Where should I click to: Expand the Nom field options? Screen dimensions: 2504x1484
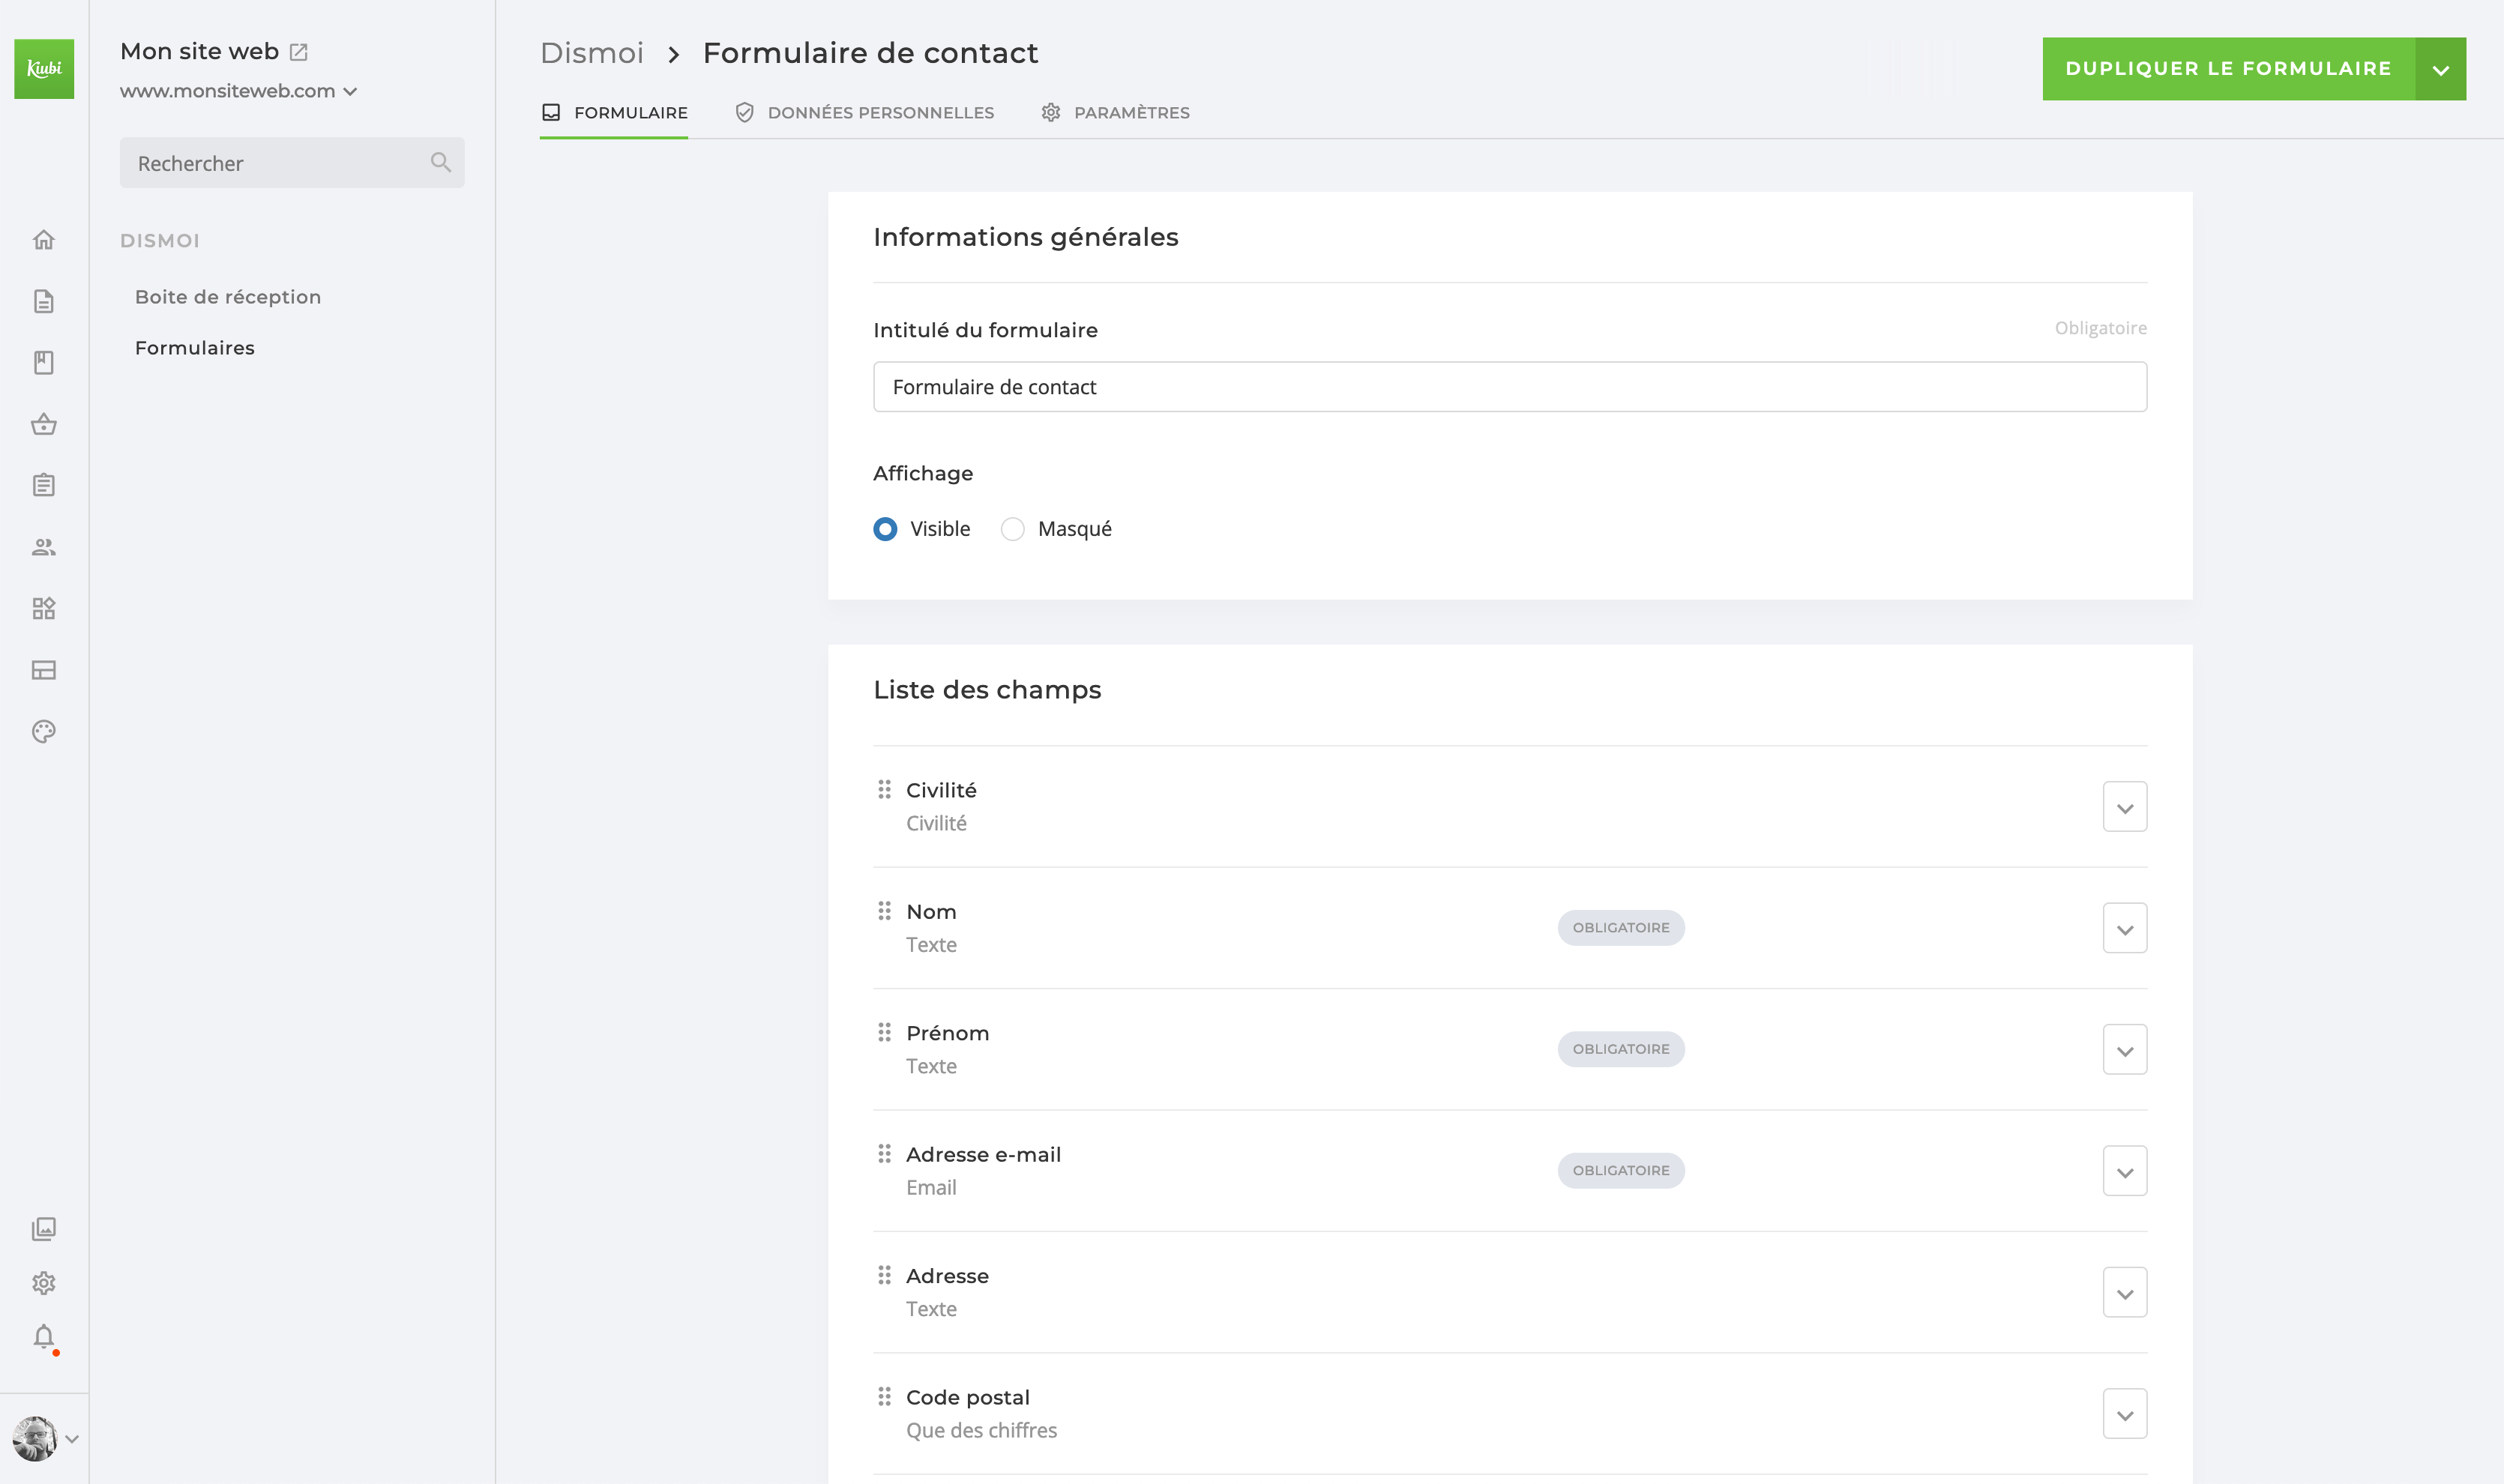coord(2125,928)
